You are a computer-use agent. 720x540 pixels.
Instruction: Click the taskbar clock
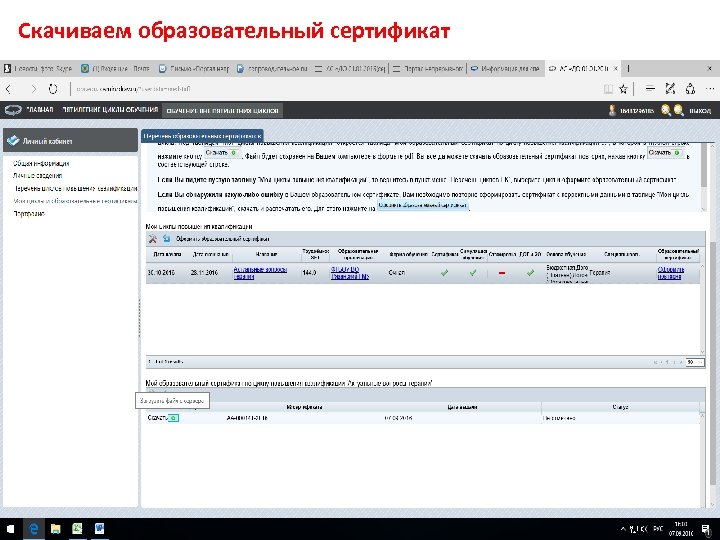click(x=681, y=529)
